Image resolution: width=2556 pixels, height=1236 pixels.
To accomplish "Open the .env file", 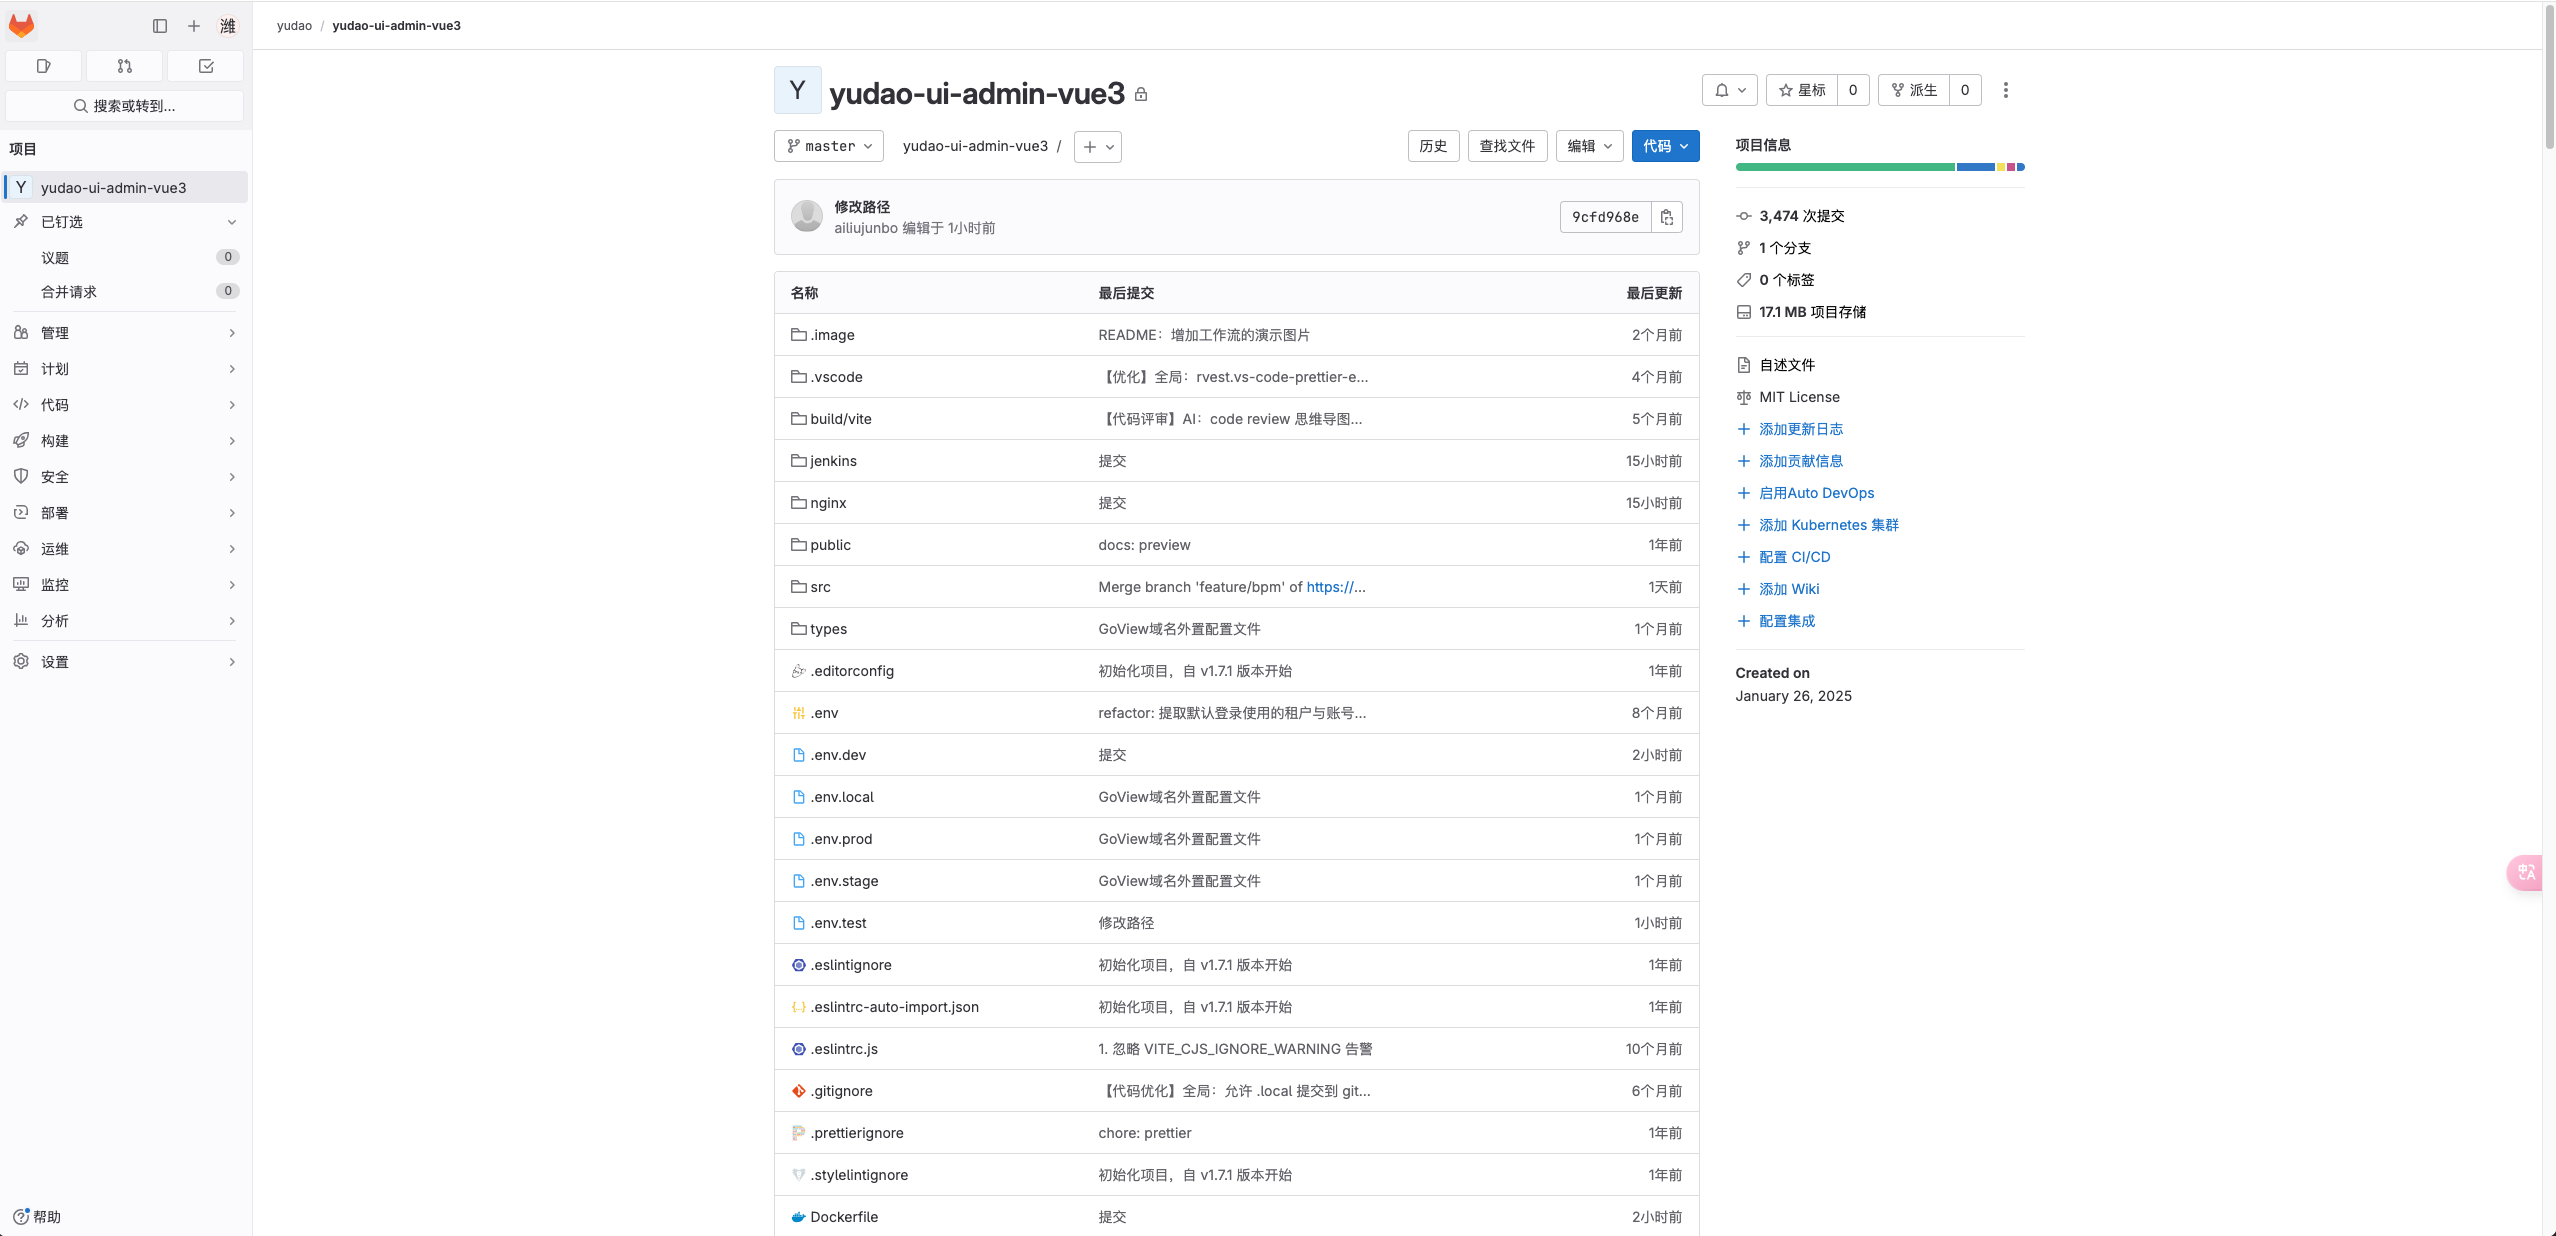I will click(x=824, y=713).
